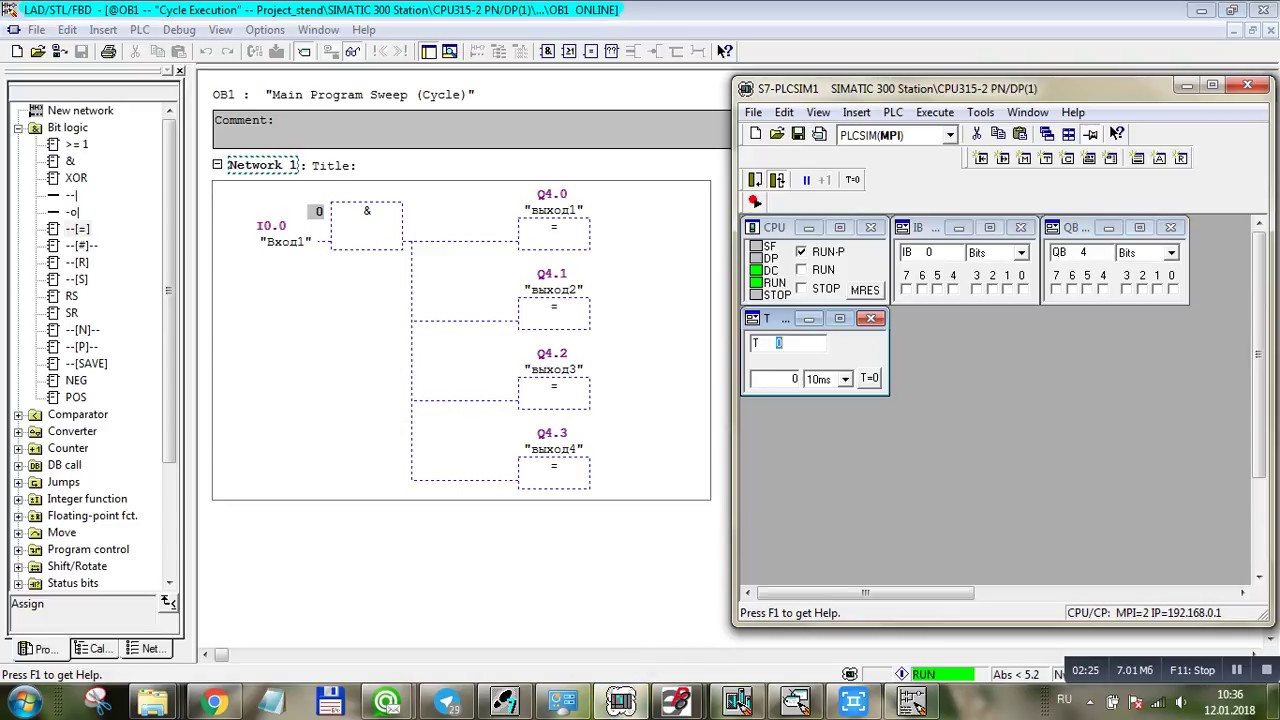The image size is (1280, 720).
Task: Insert an AND box from toolbar
Action: pos(547,51)
